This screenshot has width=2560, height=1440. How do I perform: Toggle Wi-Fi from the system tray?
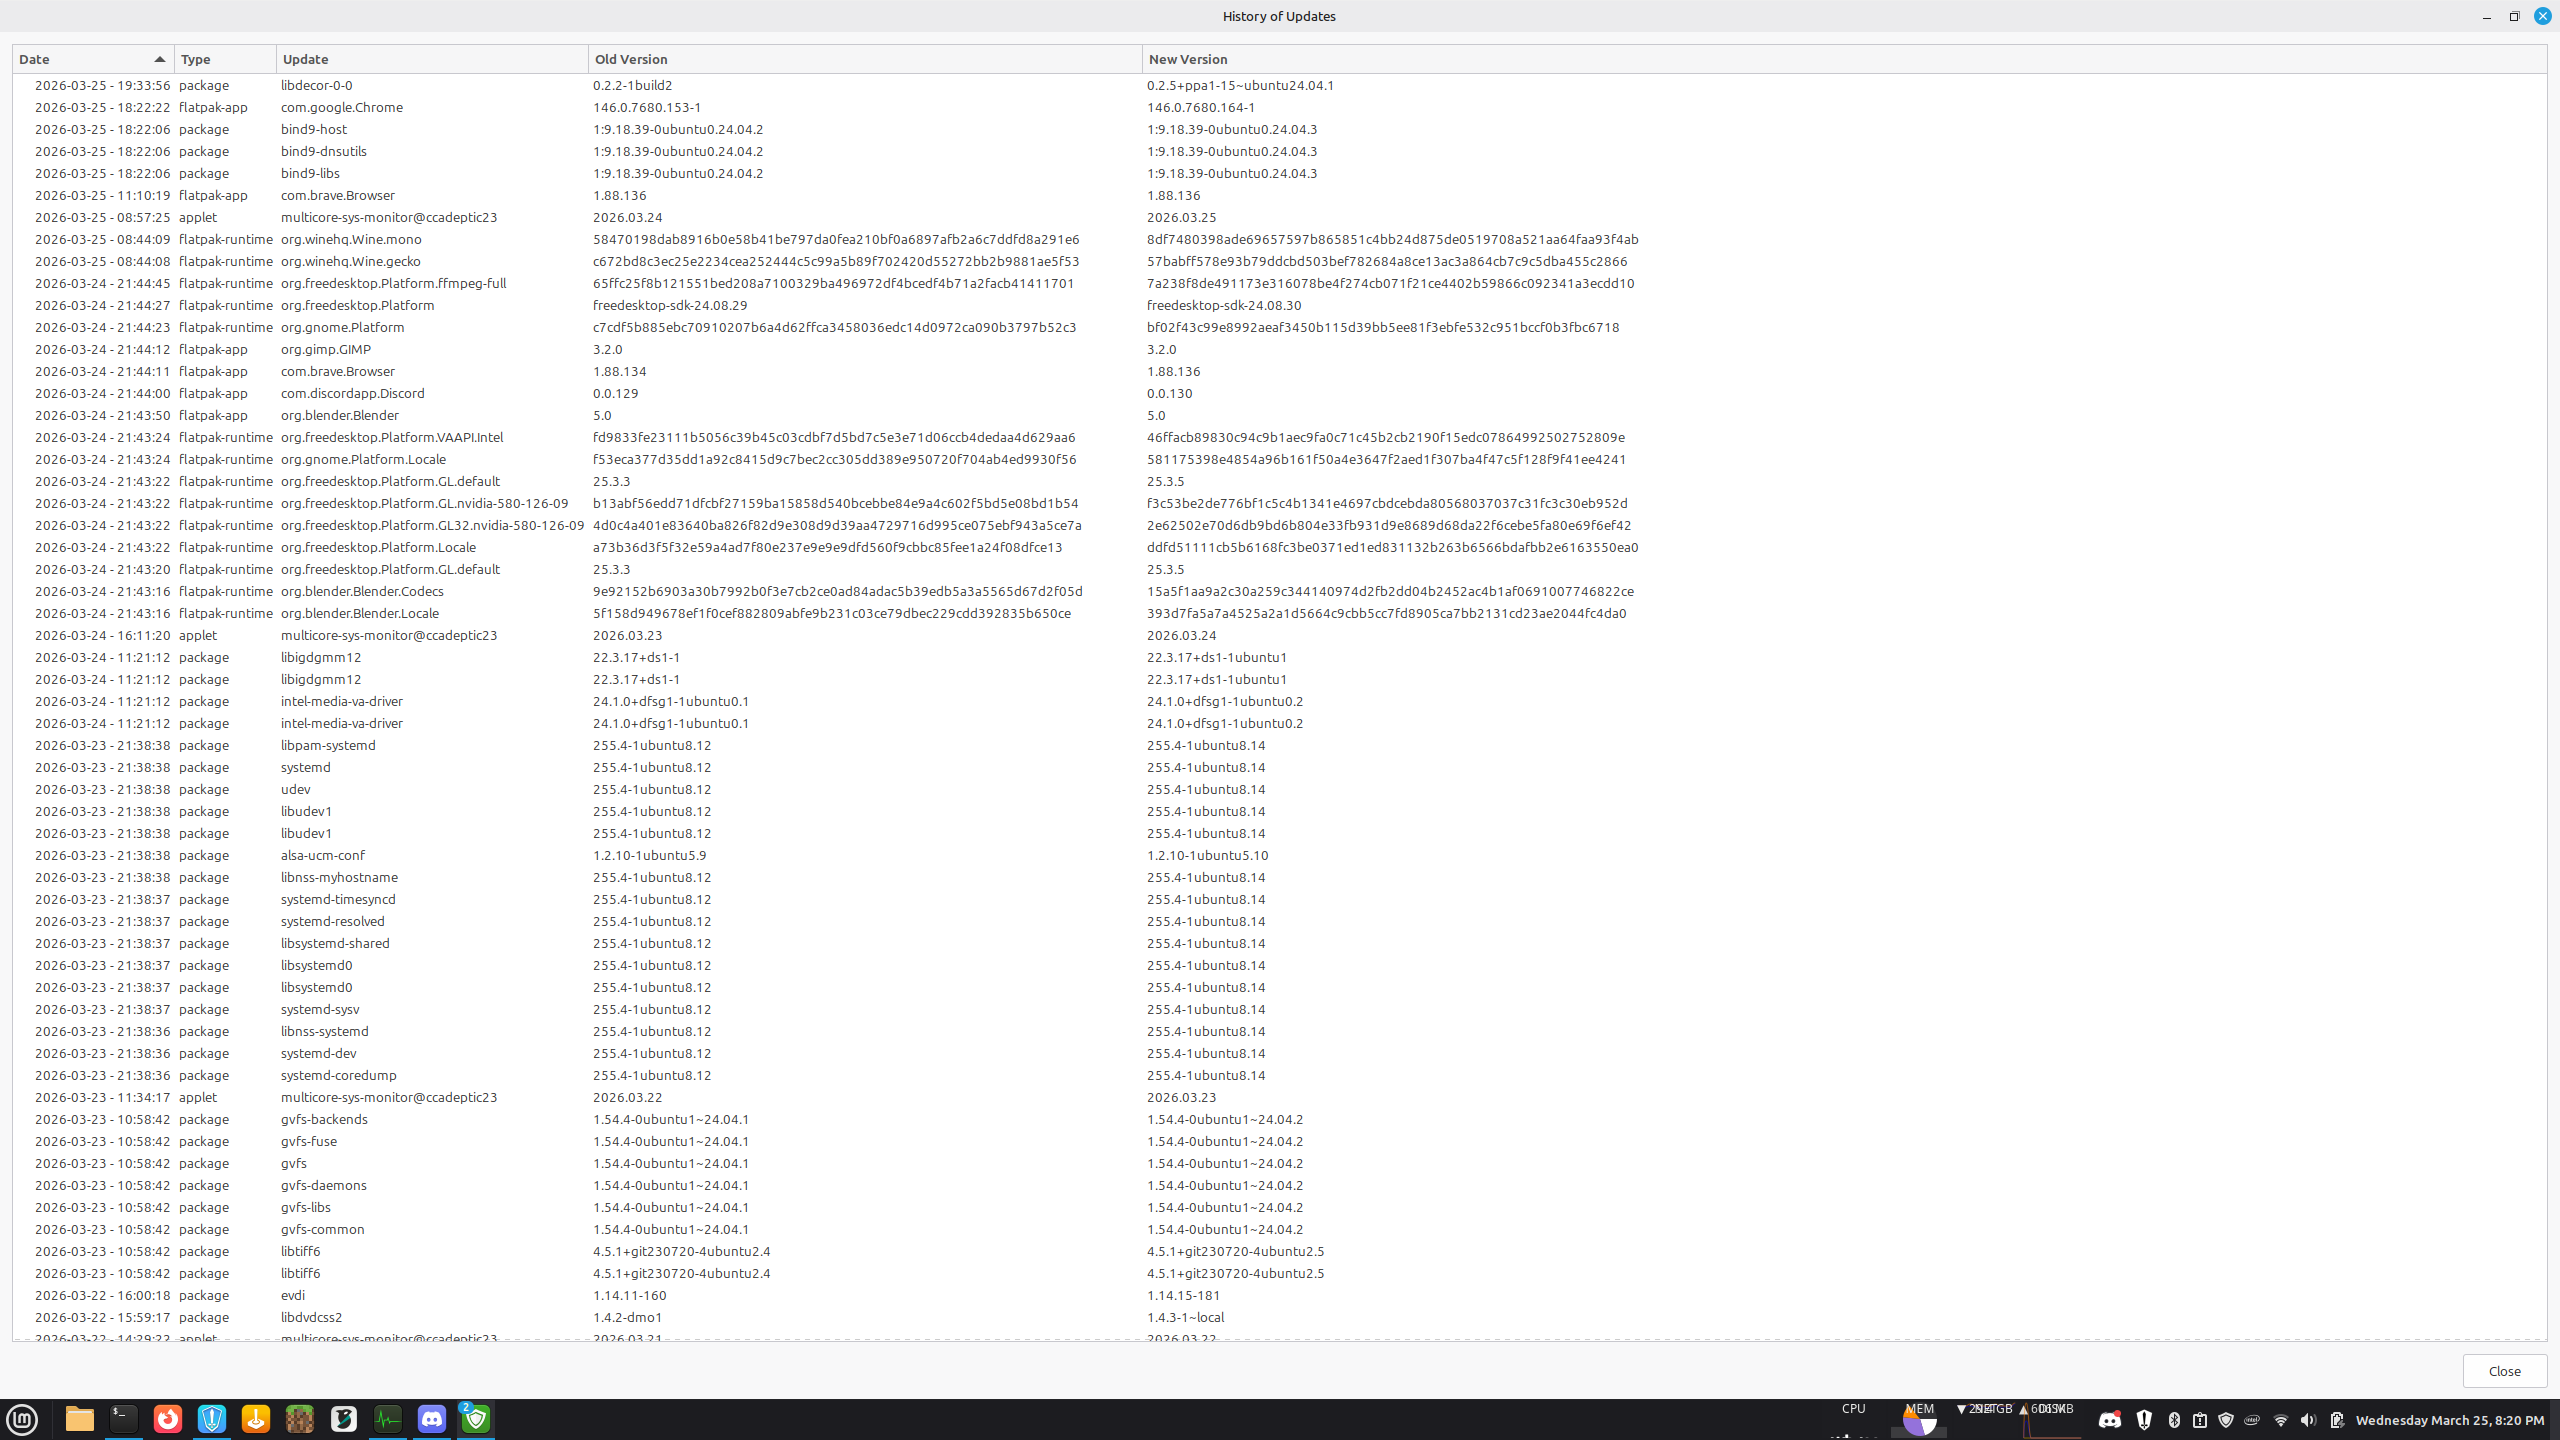click(x=2281, y=1419)
